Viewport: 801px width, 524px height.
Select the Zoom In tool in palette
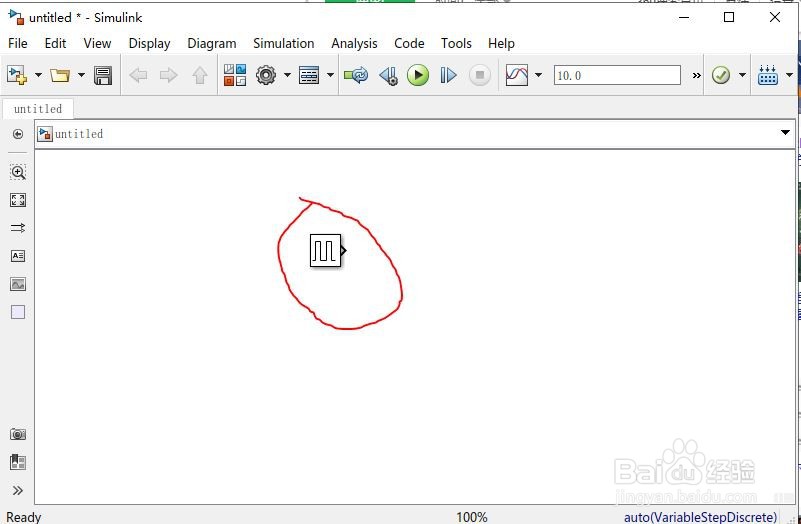(x=18, y=172)
